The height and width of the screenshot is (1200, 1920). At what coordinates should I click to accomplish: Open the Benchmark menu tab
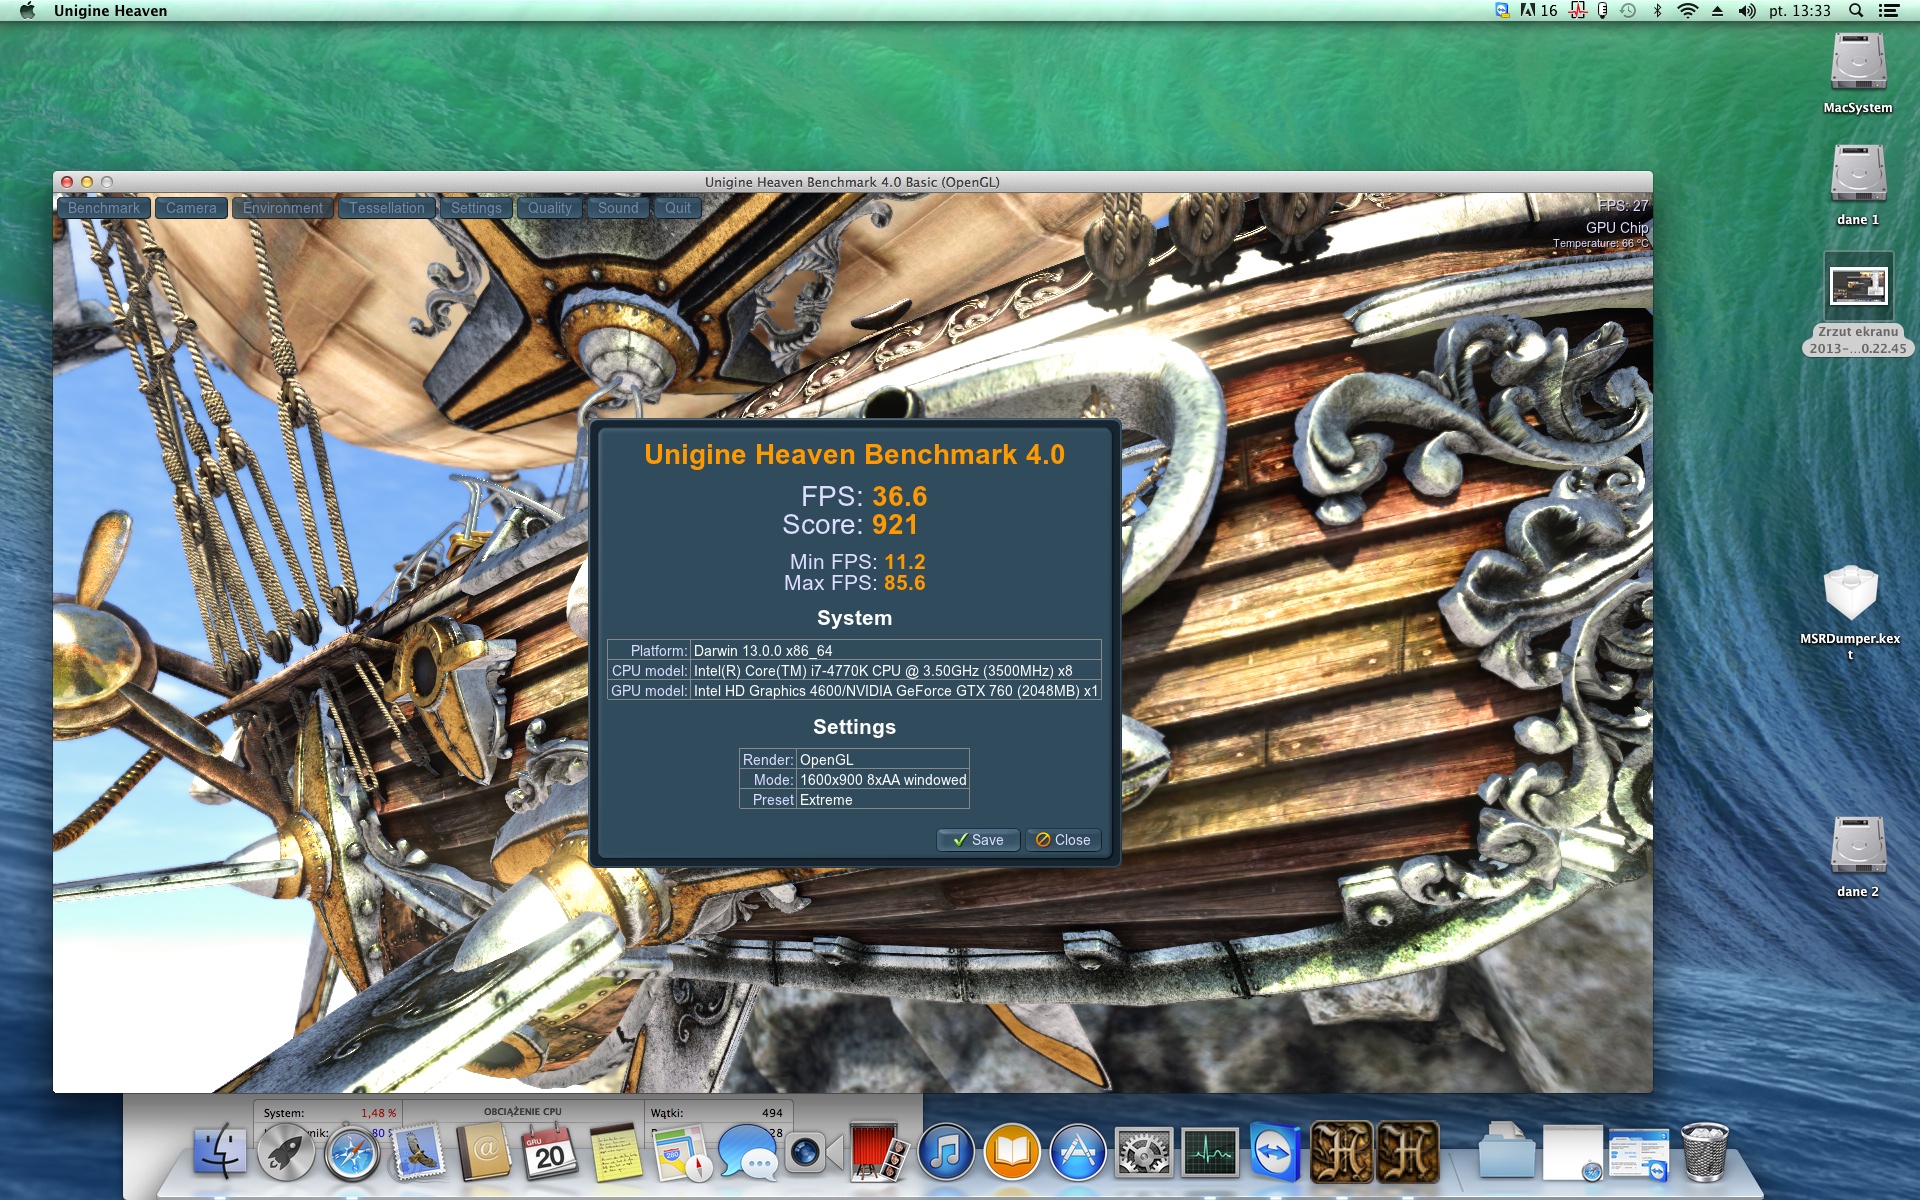click(104, 208)
